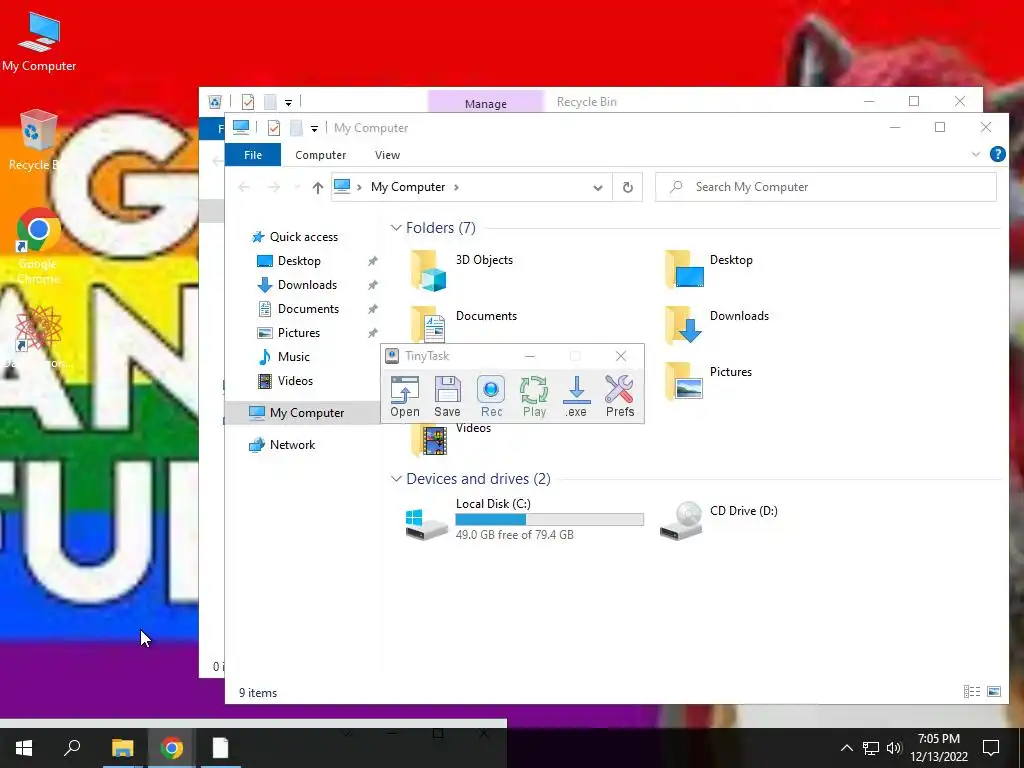The image size is (1024, 768).
Task: Select CD Drive (D:)
Action: (x=719, y=520)
